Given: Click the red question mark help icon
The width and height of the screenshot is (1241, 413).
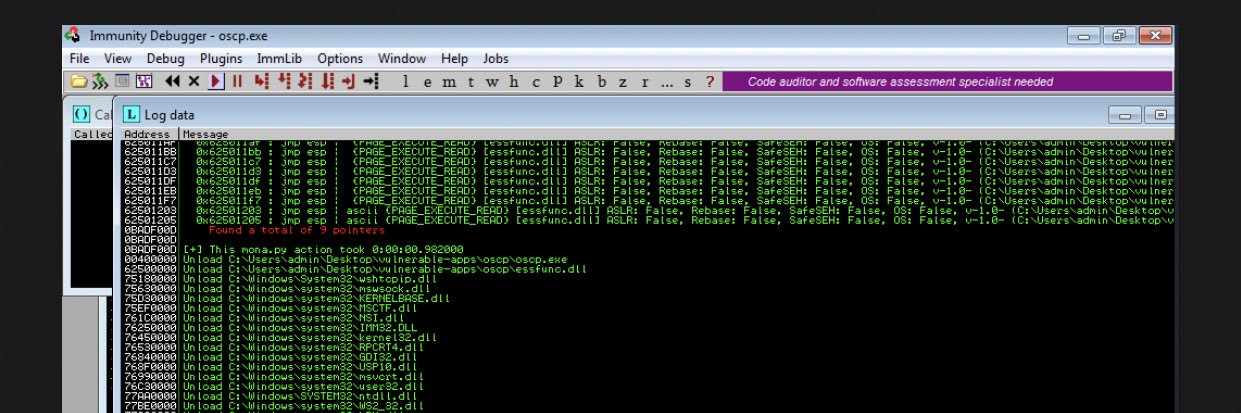Looking at the screenshot, I should point(710,82).
